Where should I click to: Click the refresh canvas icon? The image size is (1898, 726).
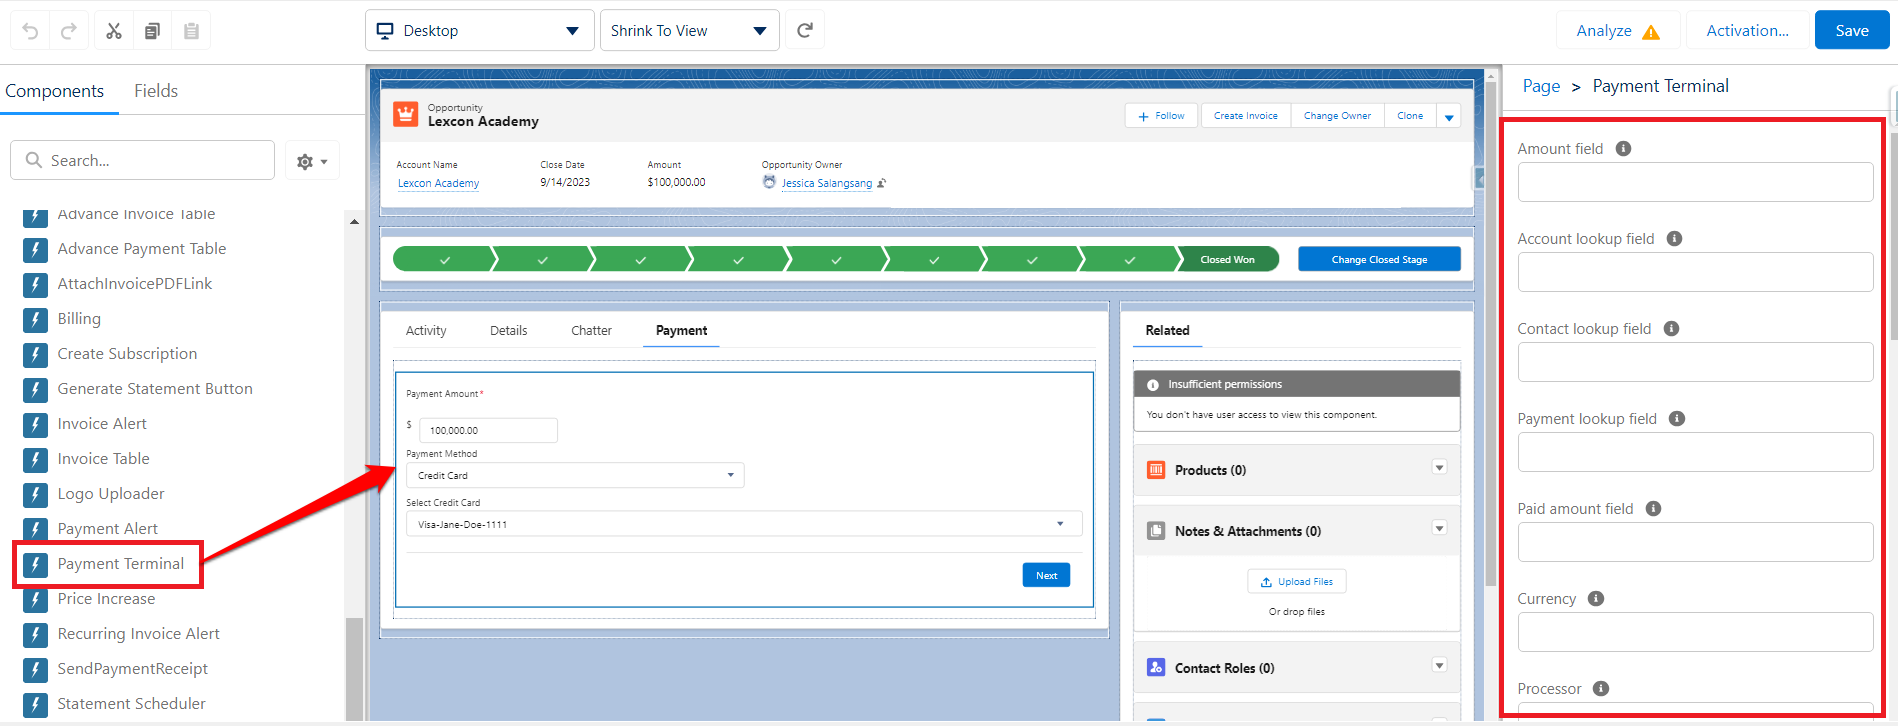(x=805, y=31)
